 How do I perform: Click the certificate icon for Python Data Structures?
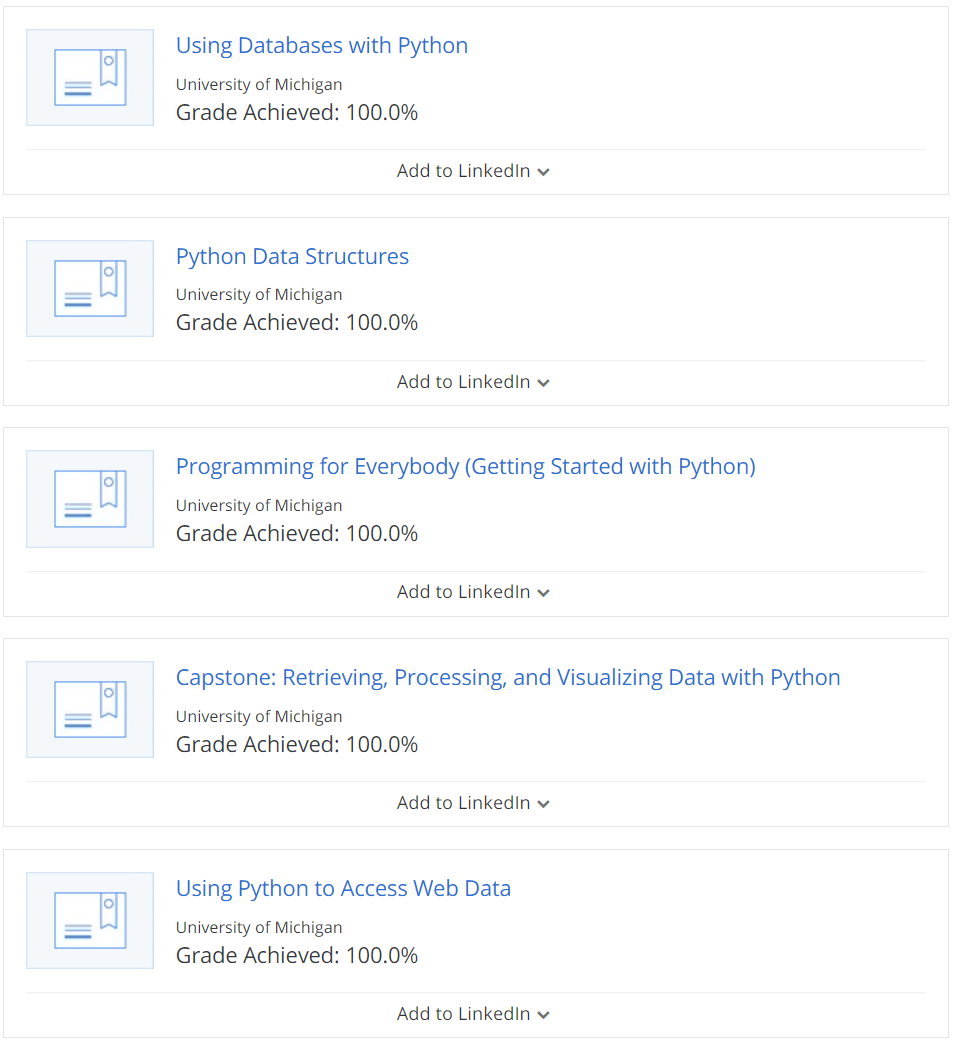point(89,288)
